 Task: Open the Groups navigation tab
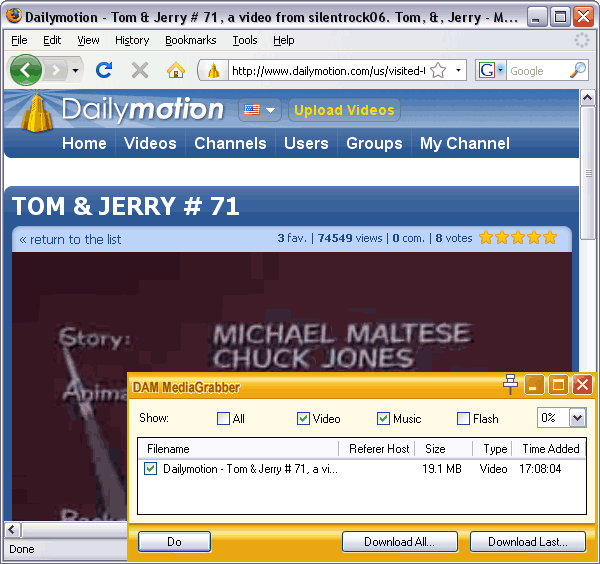point(374,143)
